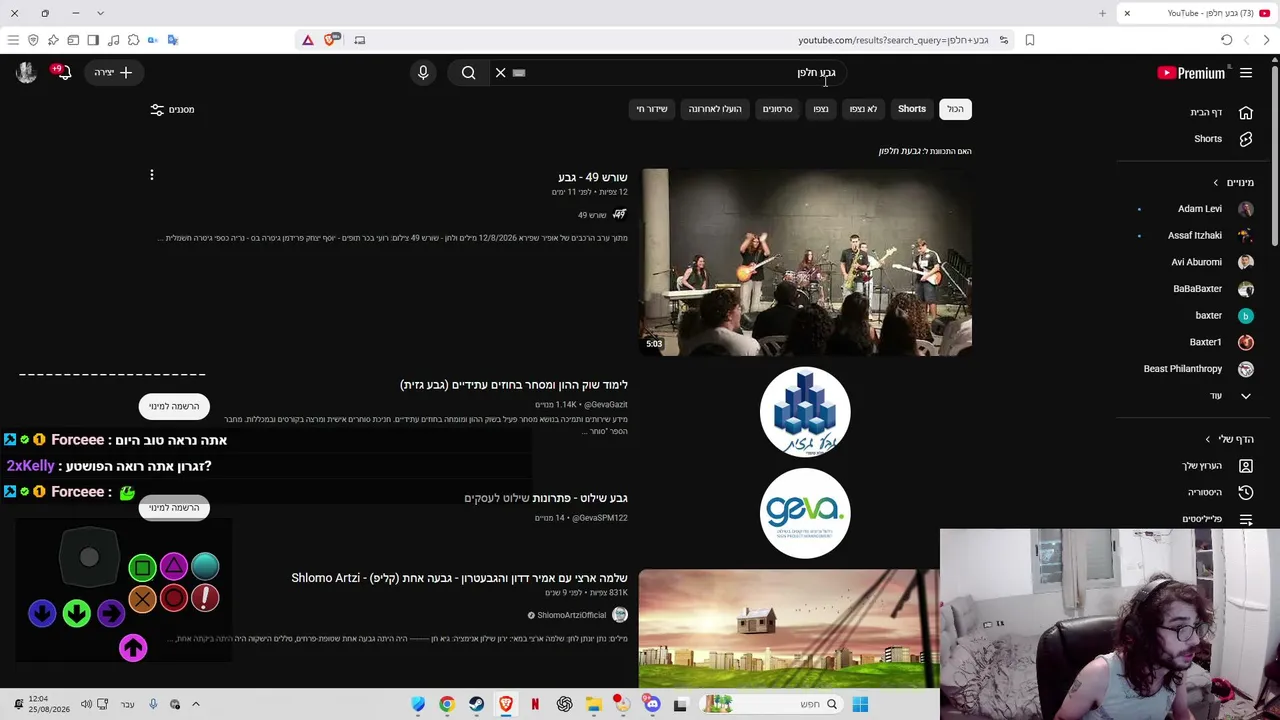Select the סרטונים filter chip
This screenshot has width=1280, height=720.
click(x=777, y=109)
